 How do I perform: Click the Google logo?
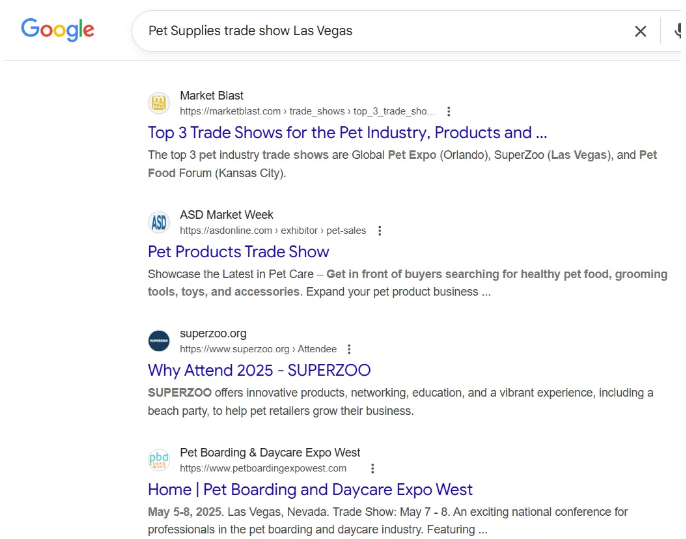click(x=57, y=30)
